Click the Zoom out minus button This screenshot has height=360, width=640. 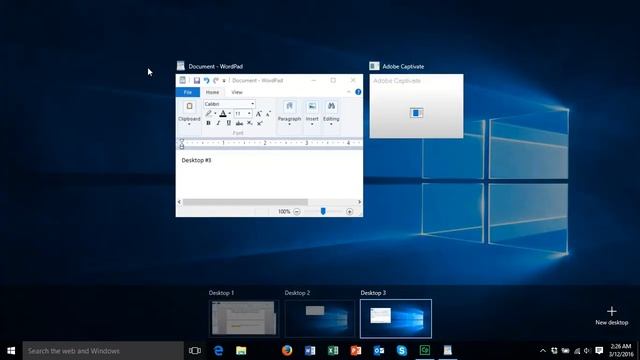297,211
